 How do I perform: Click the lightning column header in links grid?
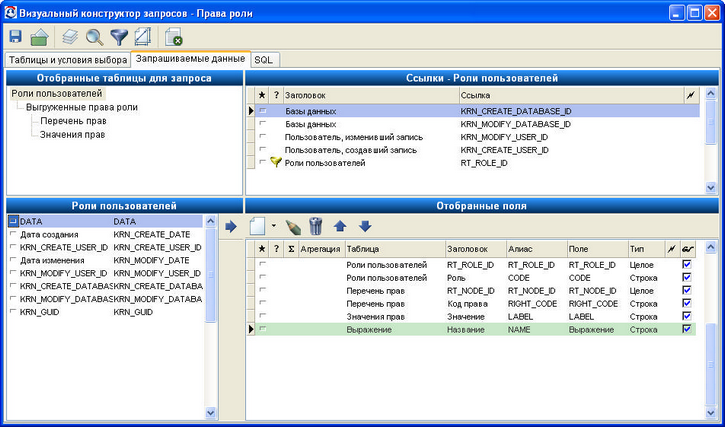point(691,95)
